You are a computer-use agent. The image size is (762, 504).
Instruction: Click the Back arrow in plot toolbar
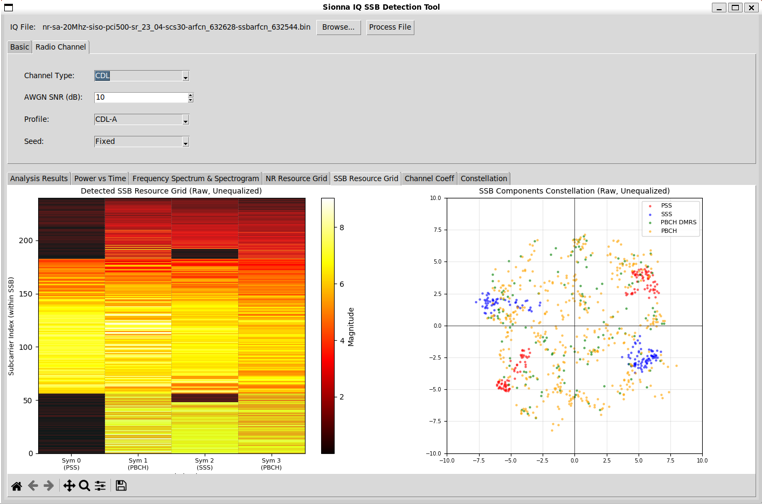[x=33, y=486]
